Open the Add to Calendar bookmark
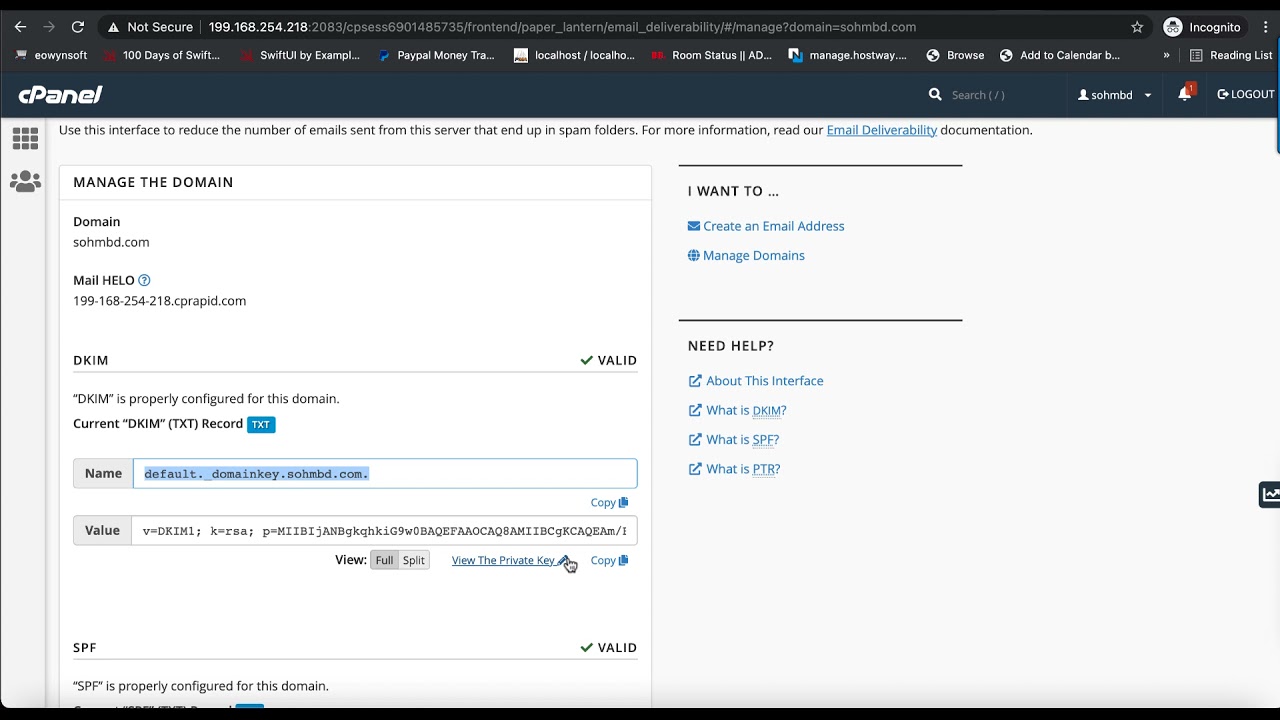This screenshot has width=1280, height=720. (x=1060, y=55)
